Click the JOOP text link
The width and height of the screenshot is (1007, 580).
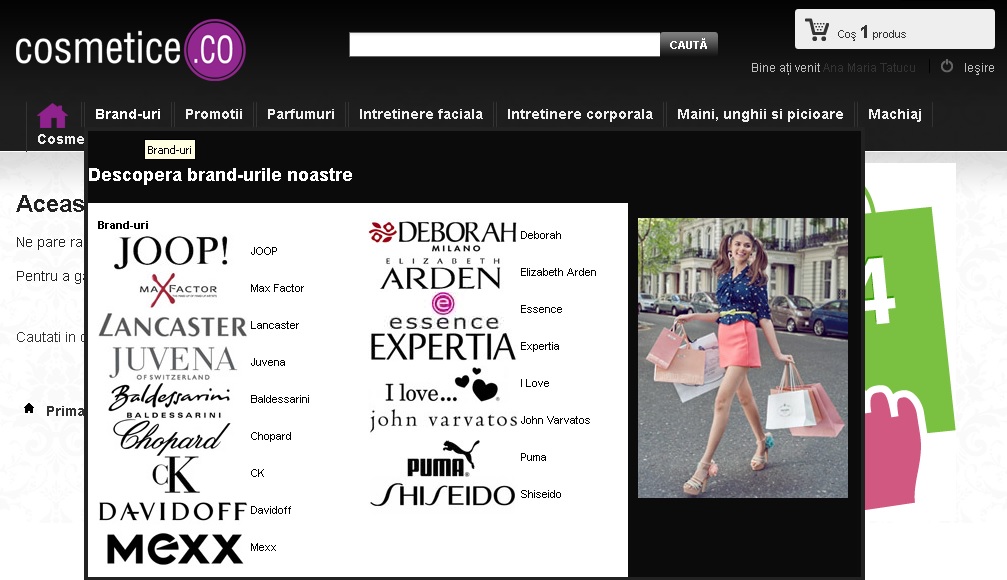click(x=264, y=251)
